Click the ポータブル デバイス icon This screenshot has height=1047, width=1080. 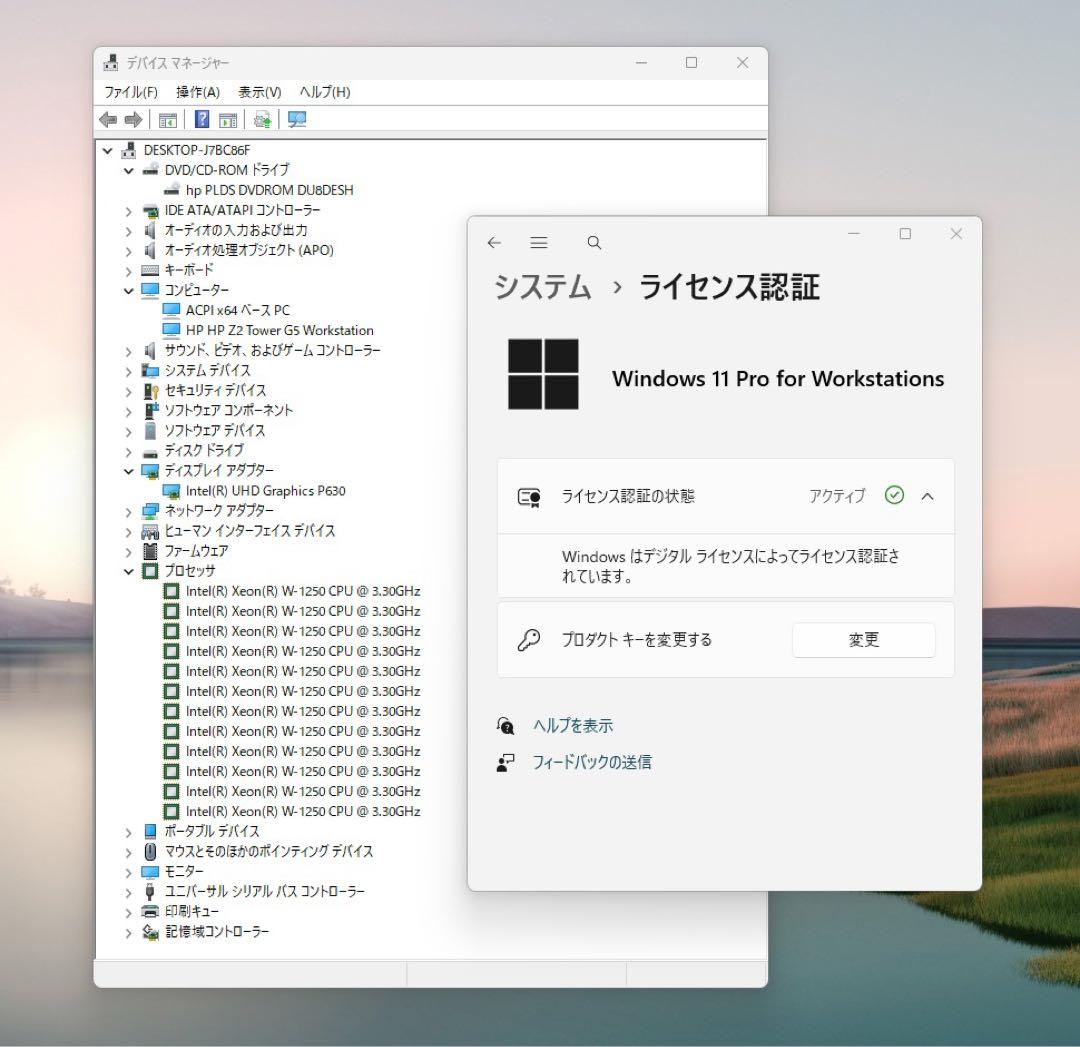pyautogui.click(x=150, y=831)
